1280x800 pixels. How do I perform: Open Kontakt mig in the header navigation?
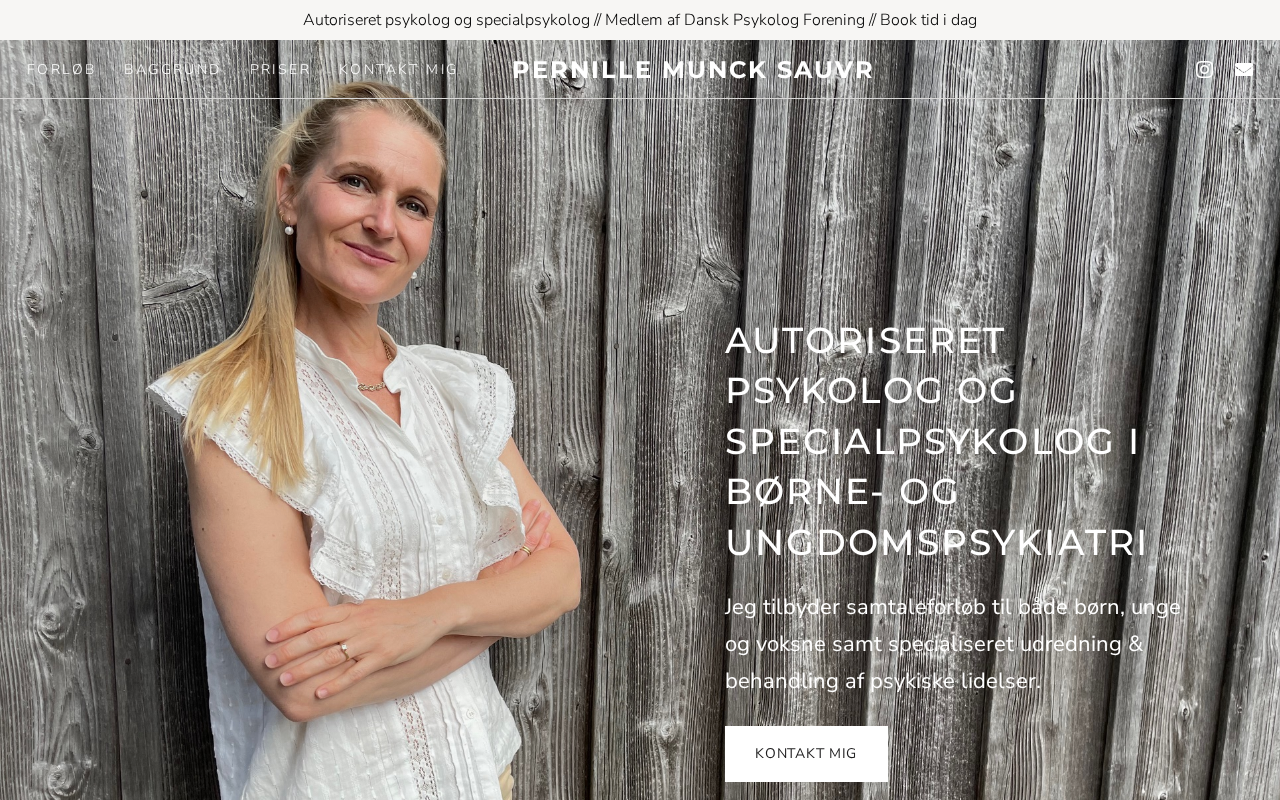[398, 69]
